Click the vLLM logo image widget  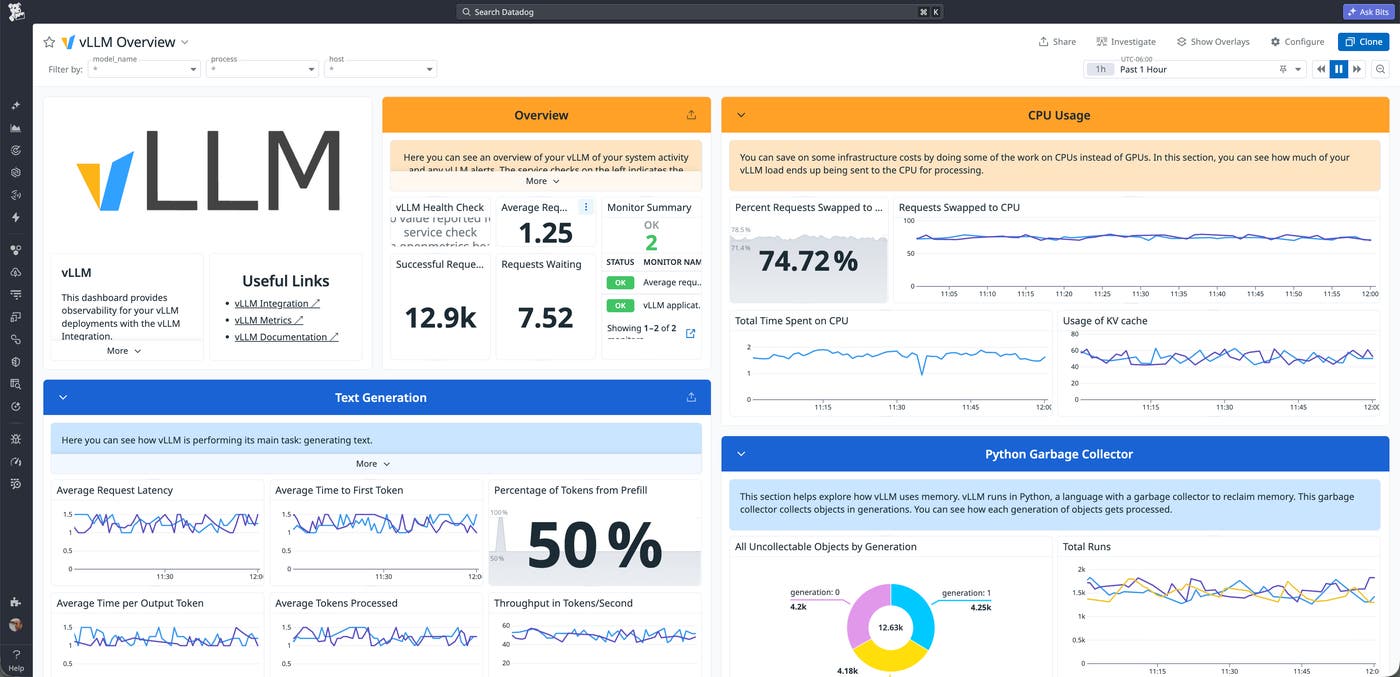(x=207, y=171)
